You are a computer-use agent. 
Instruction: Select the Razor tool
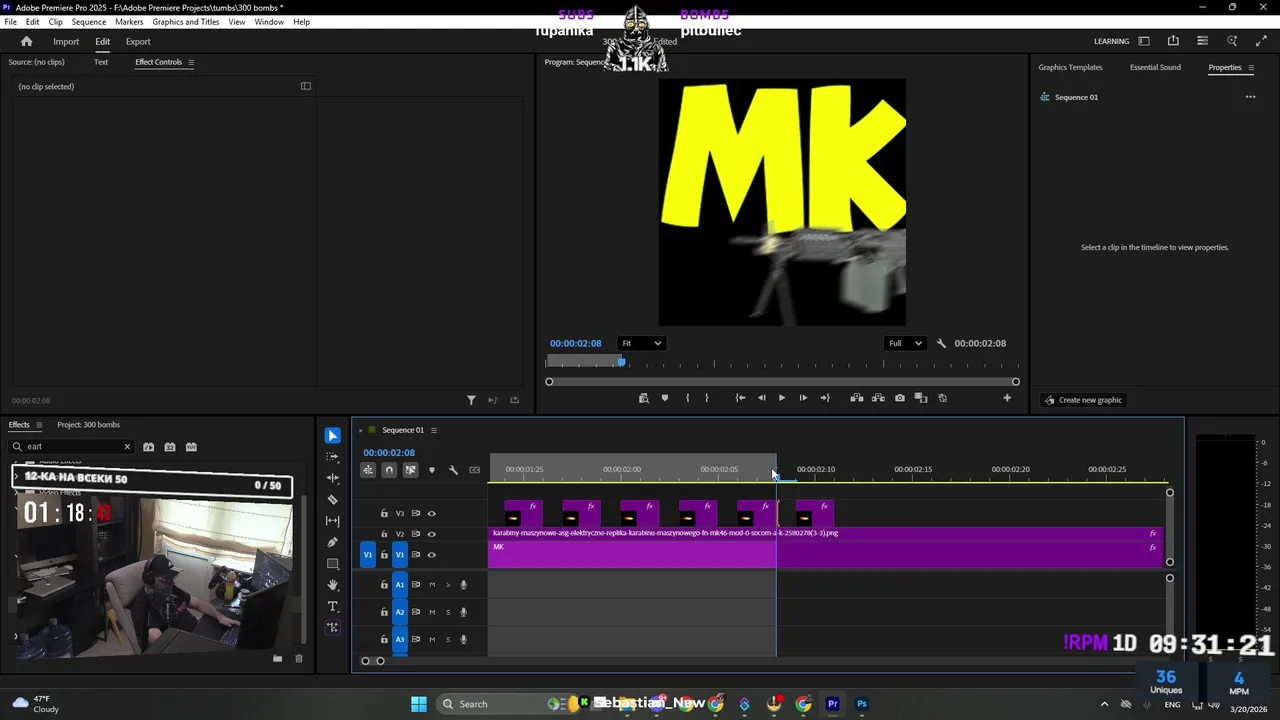333,499
